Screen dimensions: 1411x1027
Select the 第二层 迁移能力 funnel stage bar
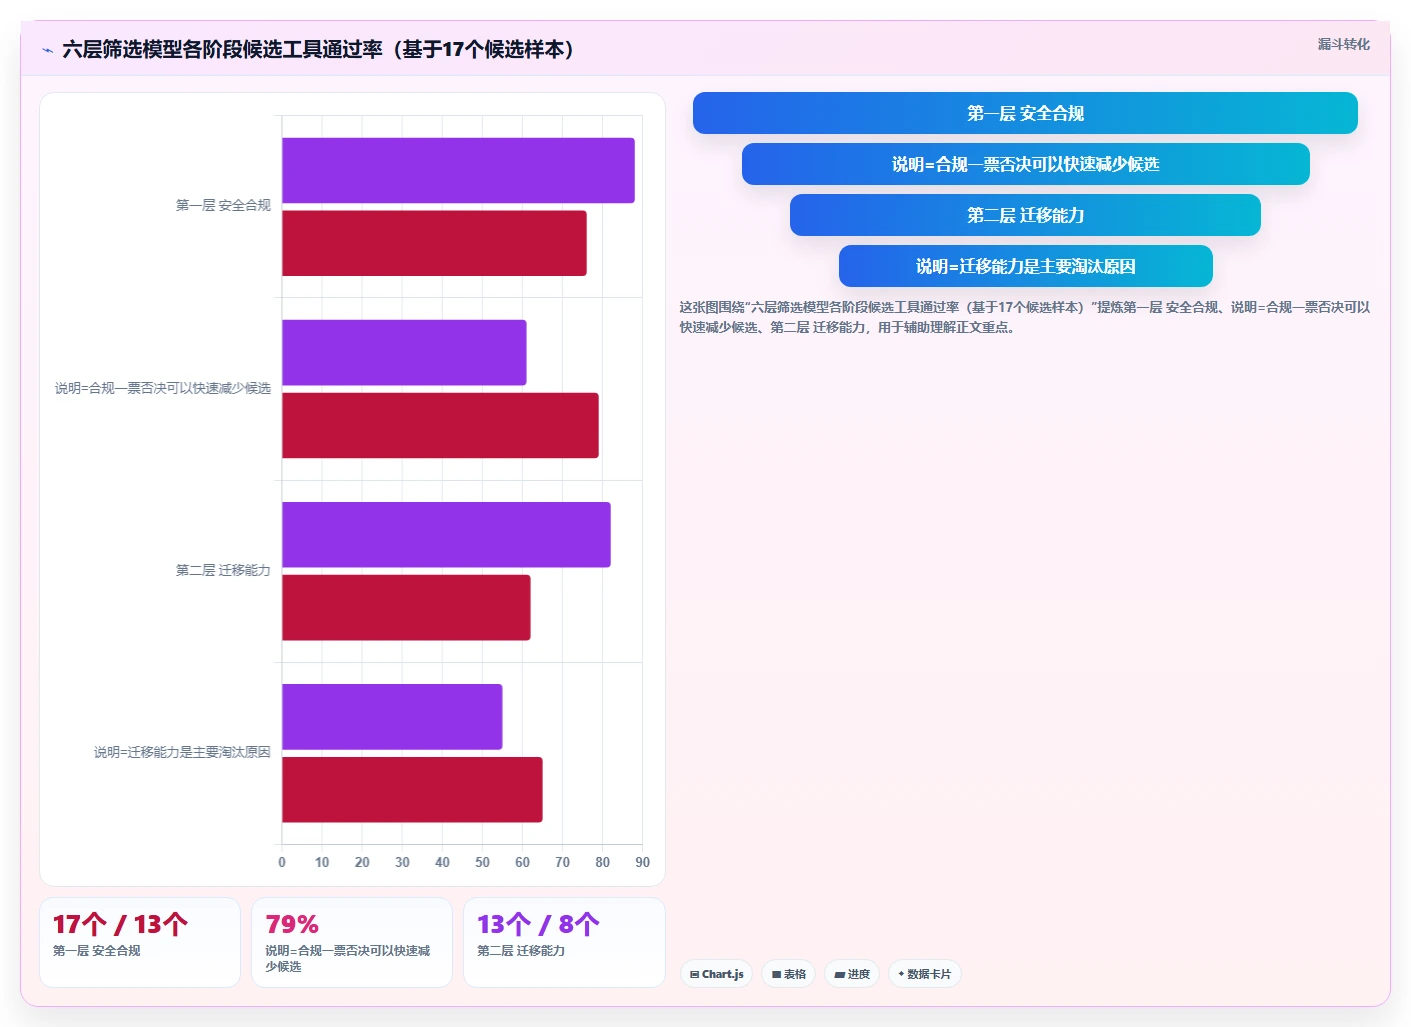(x=1025, y=215)
